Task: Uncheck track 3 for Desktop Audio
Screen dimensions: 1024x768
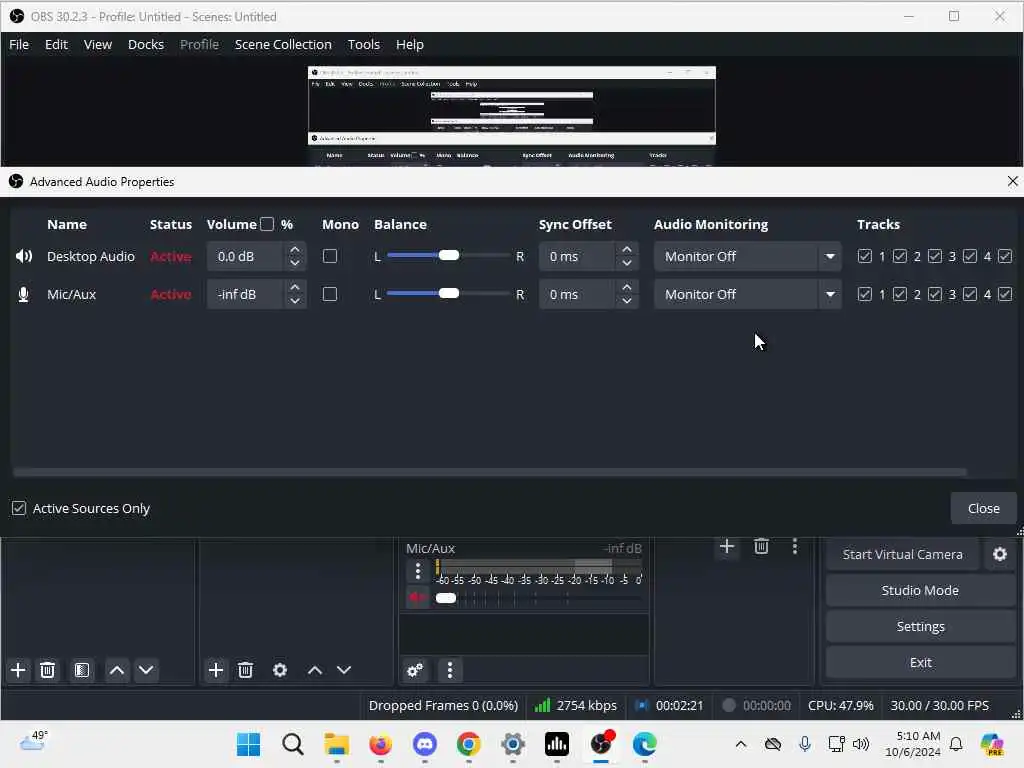Action: (935, 256)
